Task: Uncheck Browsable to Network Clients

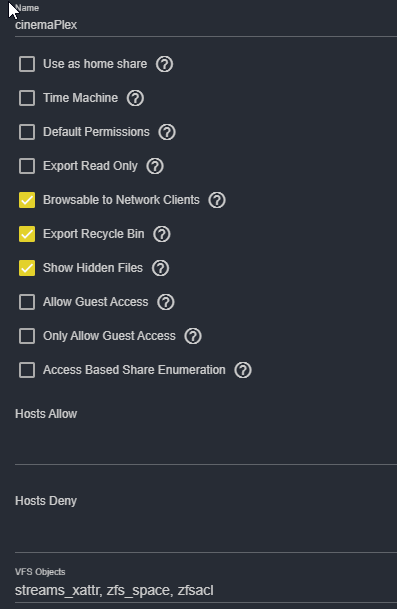Action: (x=27, y=200)
